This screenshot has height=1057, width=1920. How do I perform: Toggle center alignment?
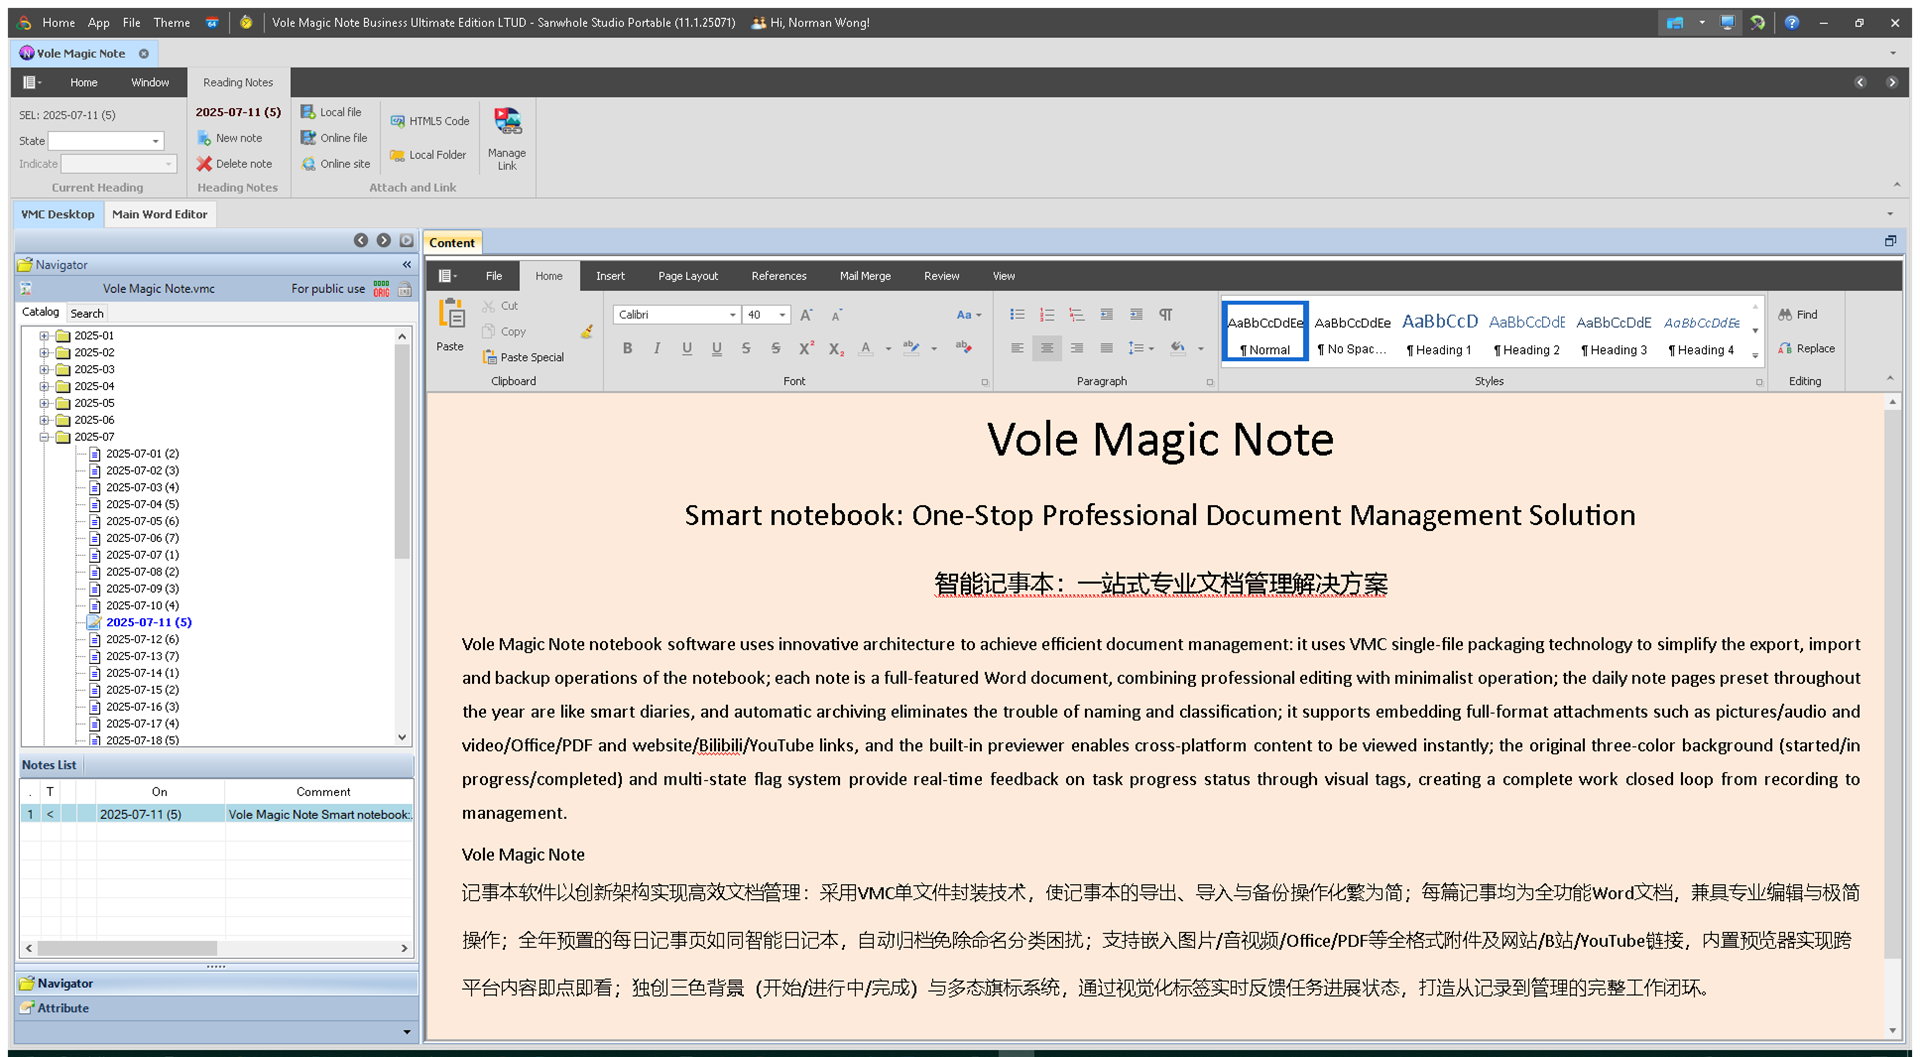click(1047, 348)
